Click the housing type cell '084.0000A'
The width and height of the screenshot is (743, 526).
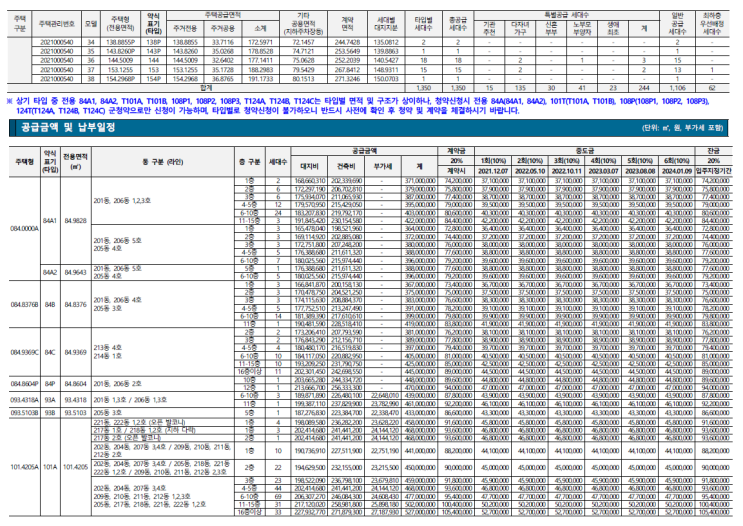point(25,229)
